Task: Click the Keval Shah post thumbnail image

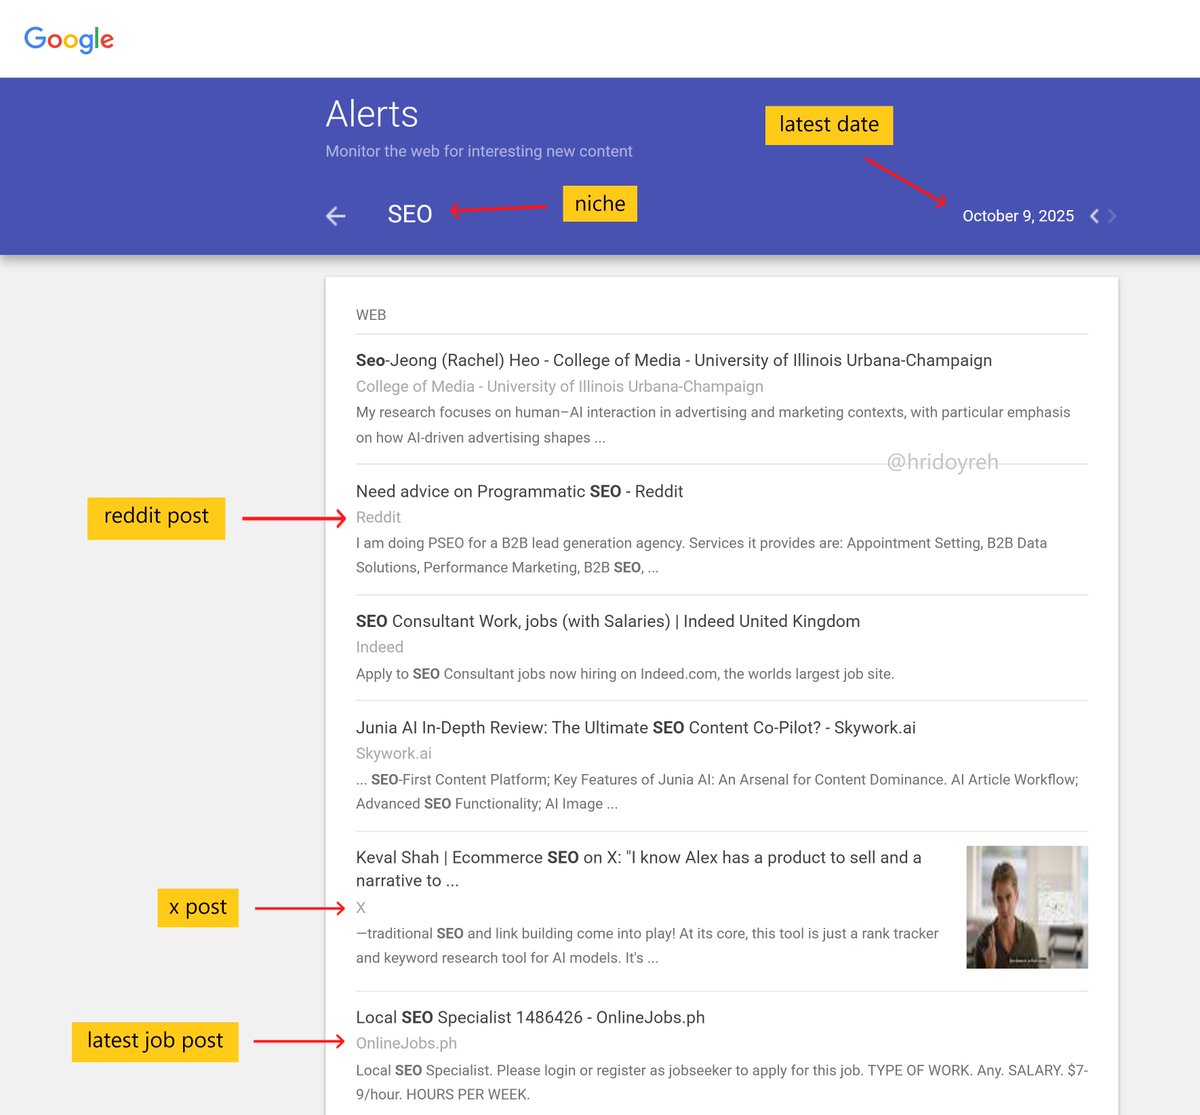Action: click(x=1027, y=907)
